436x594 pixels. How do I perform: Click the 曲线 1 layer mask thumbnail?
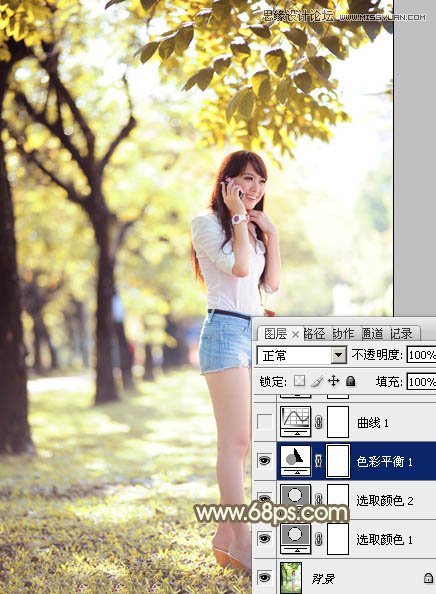pyautogui.click(x=338, y=422)
